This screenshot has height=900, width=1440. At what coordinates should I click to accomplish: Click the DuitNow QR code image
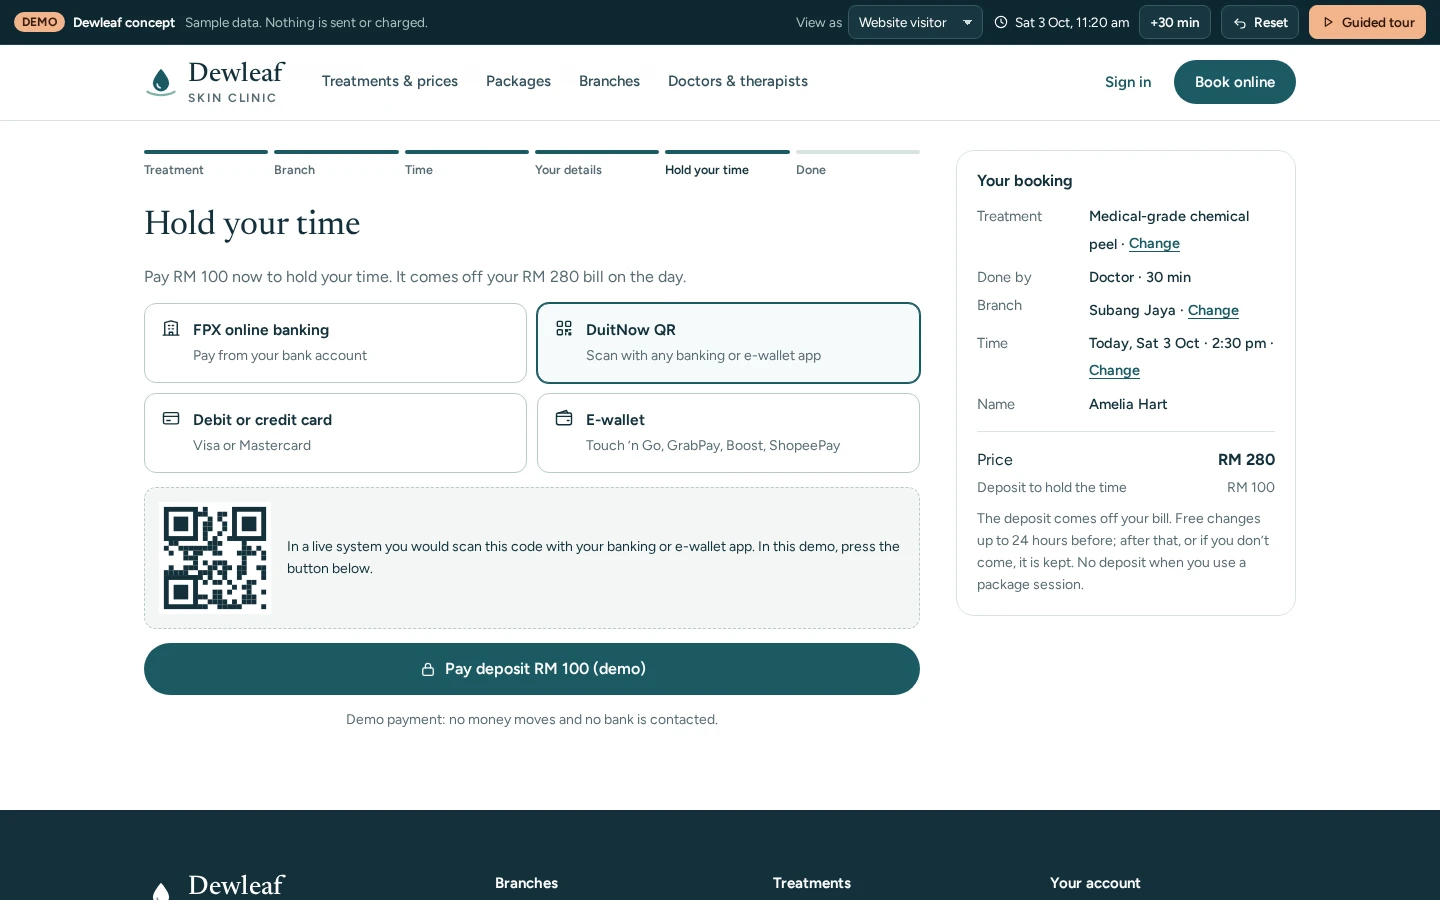(215, 558)
